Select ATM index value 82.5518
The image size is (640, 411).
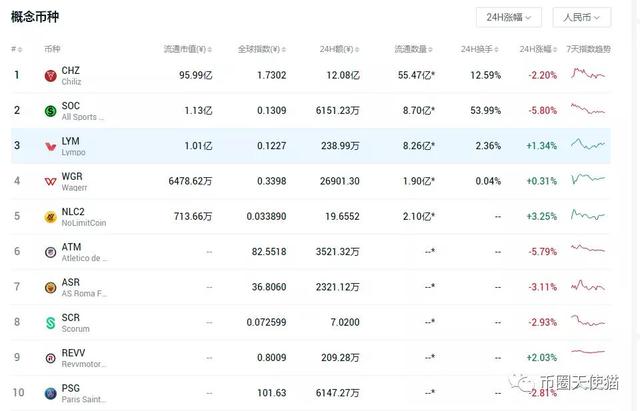click(x=269, y=252)
